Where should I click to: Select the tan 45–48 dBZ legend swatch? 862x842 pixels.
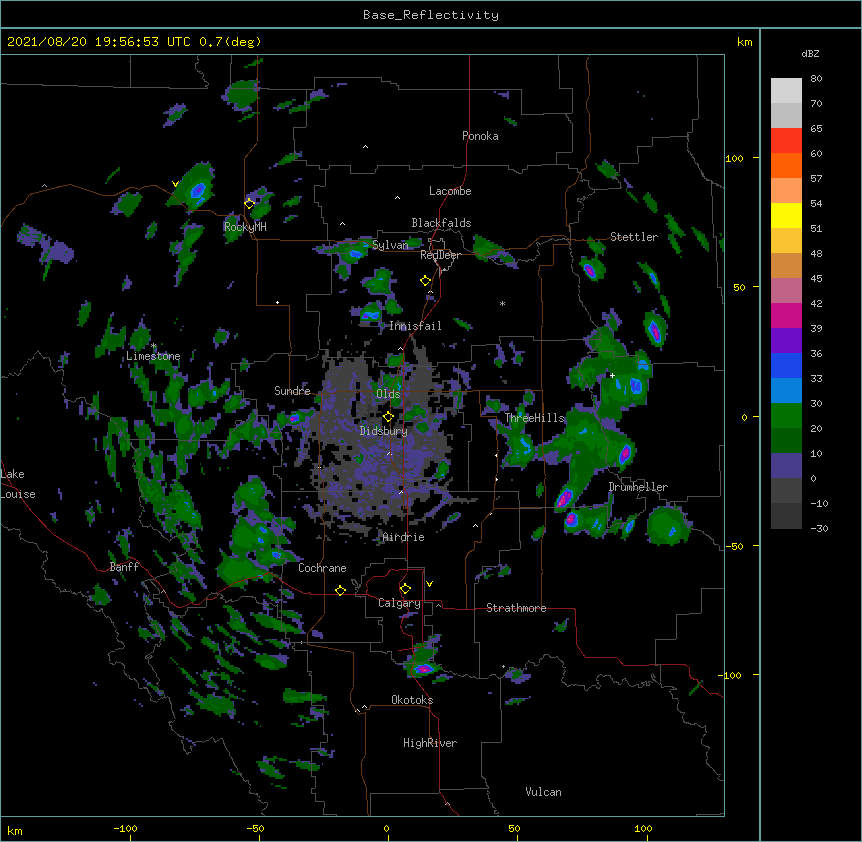(x=786, y=265)
